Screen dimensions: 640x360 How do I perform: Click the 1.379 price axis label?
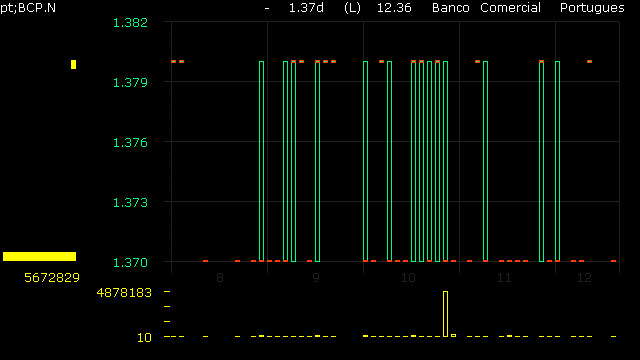click(130, 83)
